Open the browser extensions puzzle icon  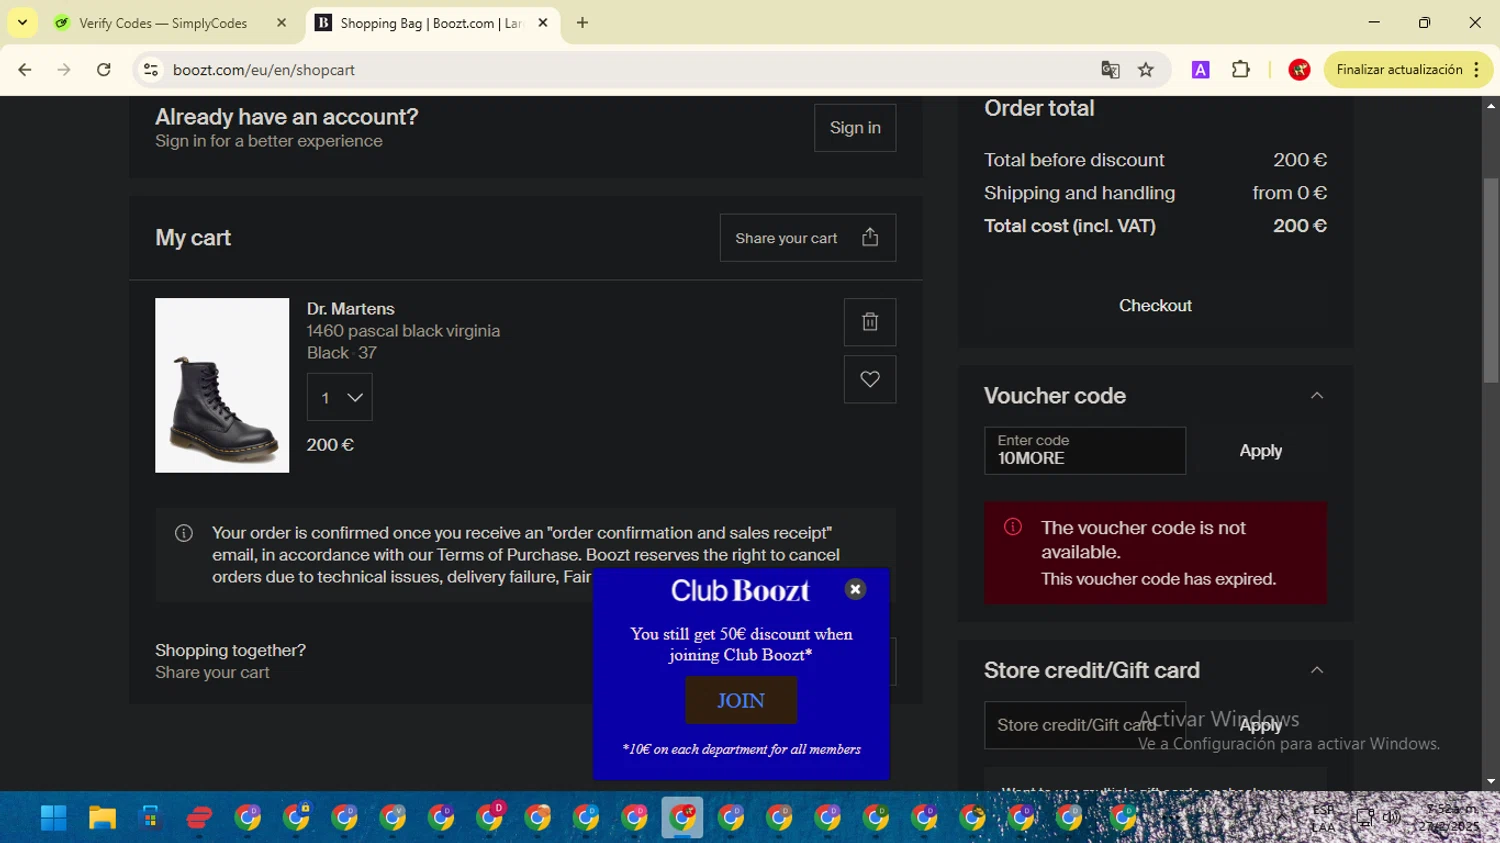click(1241, 70)
